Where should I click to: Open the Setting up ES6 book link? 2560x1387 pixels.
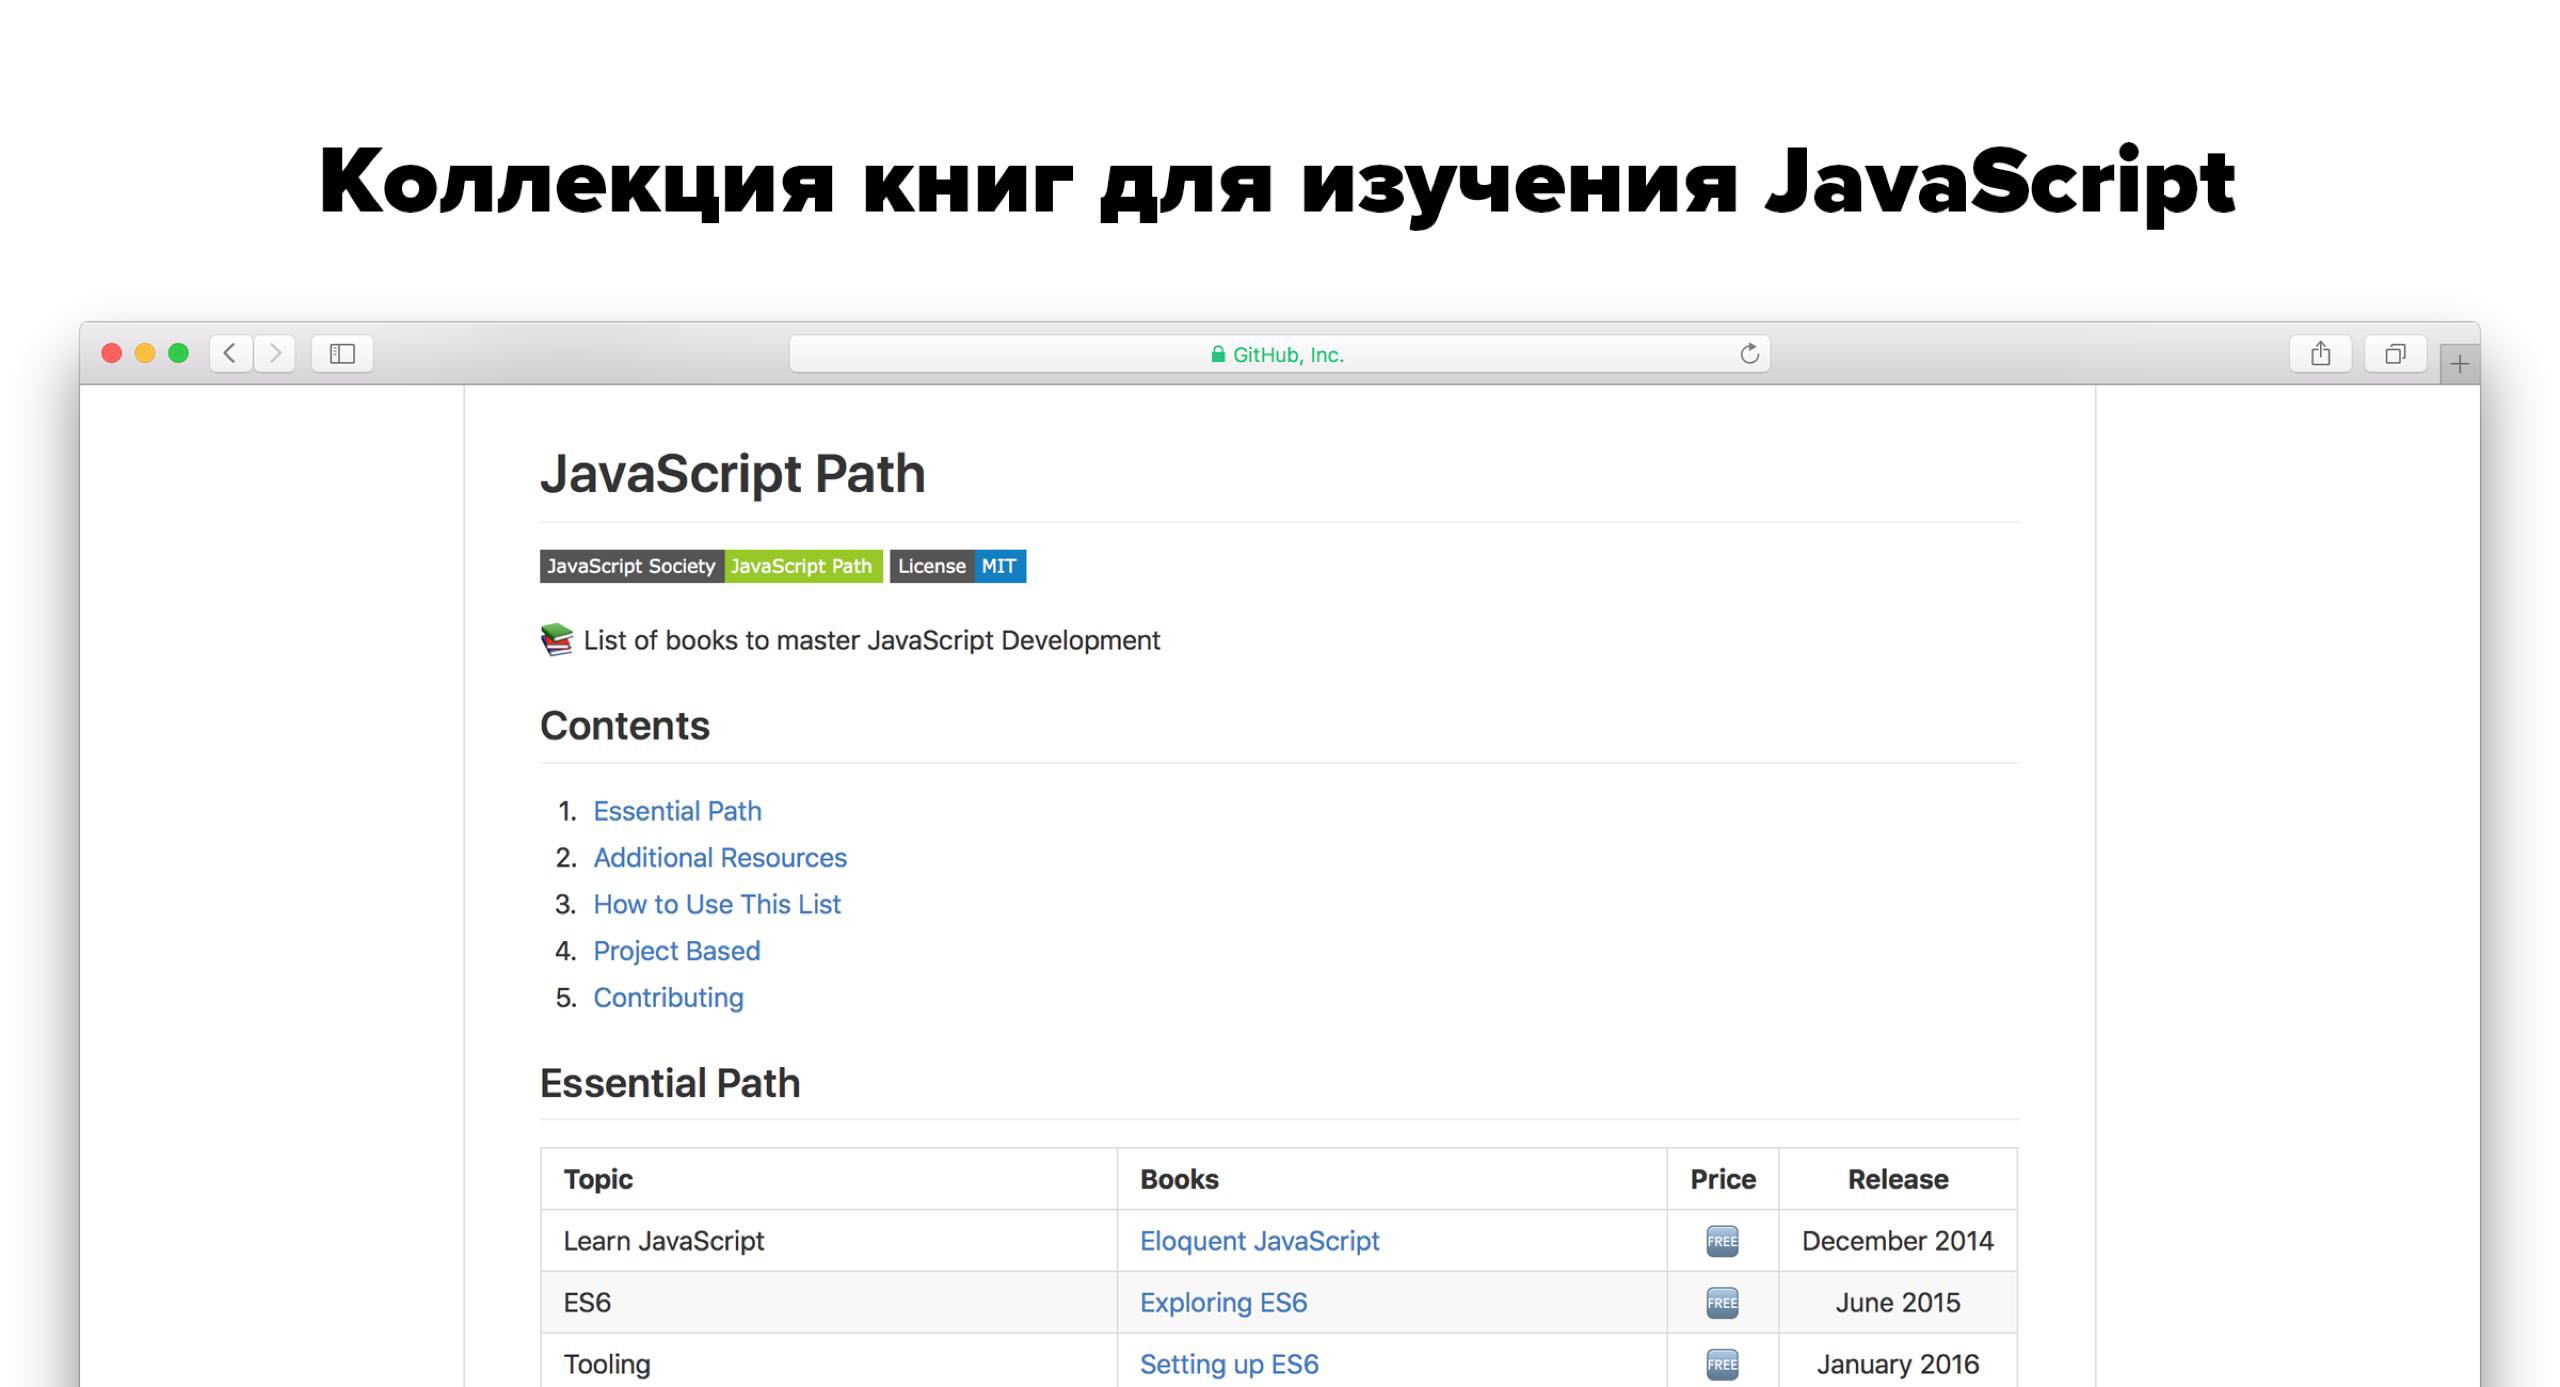click(1229, 1364)
